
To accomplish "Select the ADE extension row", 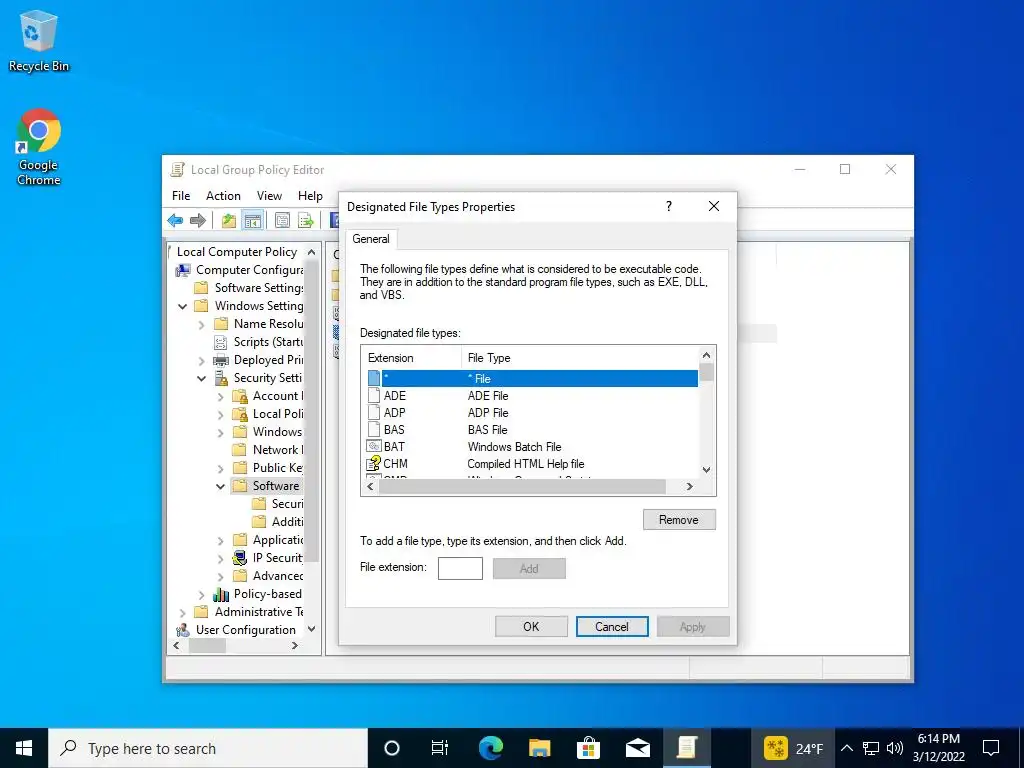I will point(532,396).
